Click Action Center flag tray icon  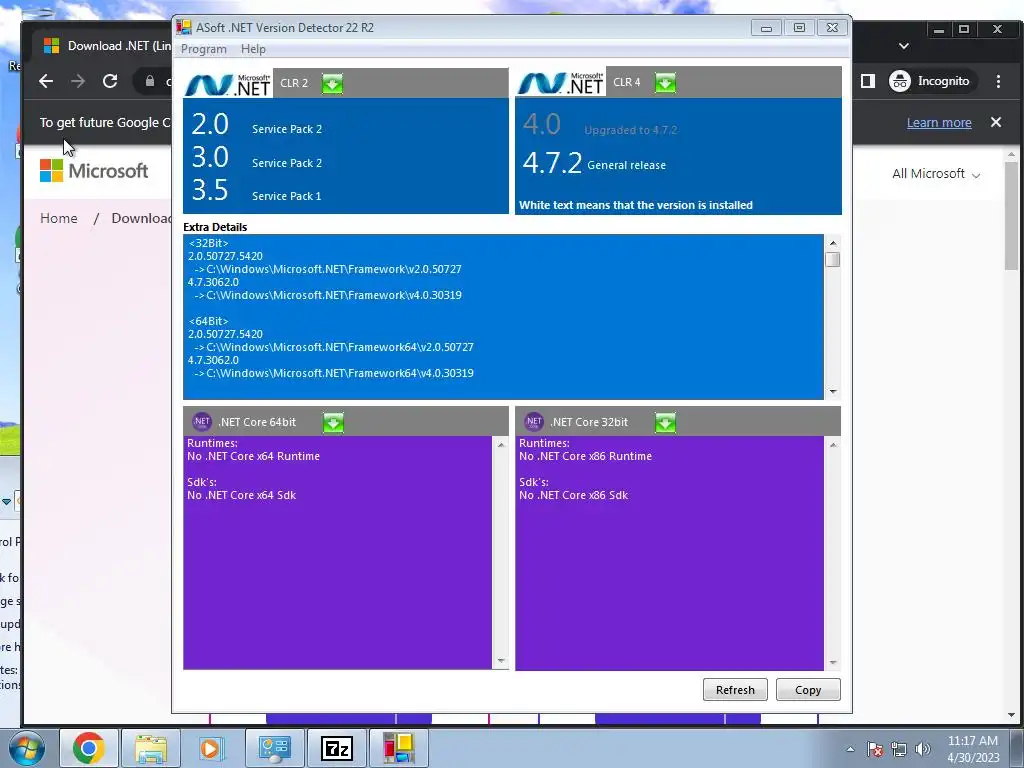(875, 749)
